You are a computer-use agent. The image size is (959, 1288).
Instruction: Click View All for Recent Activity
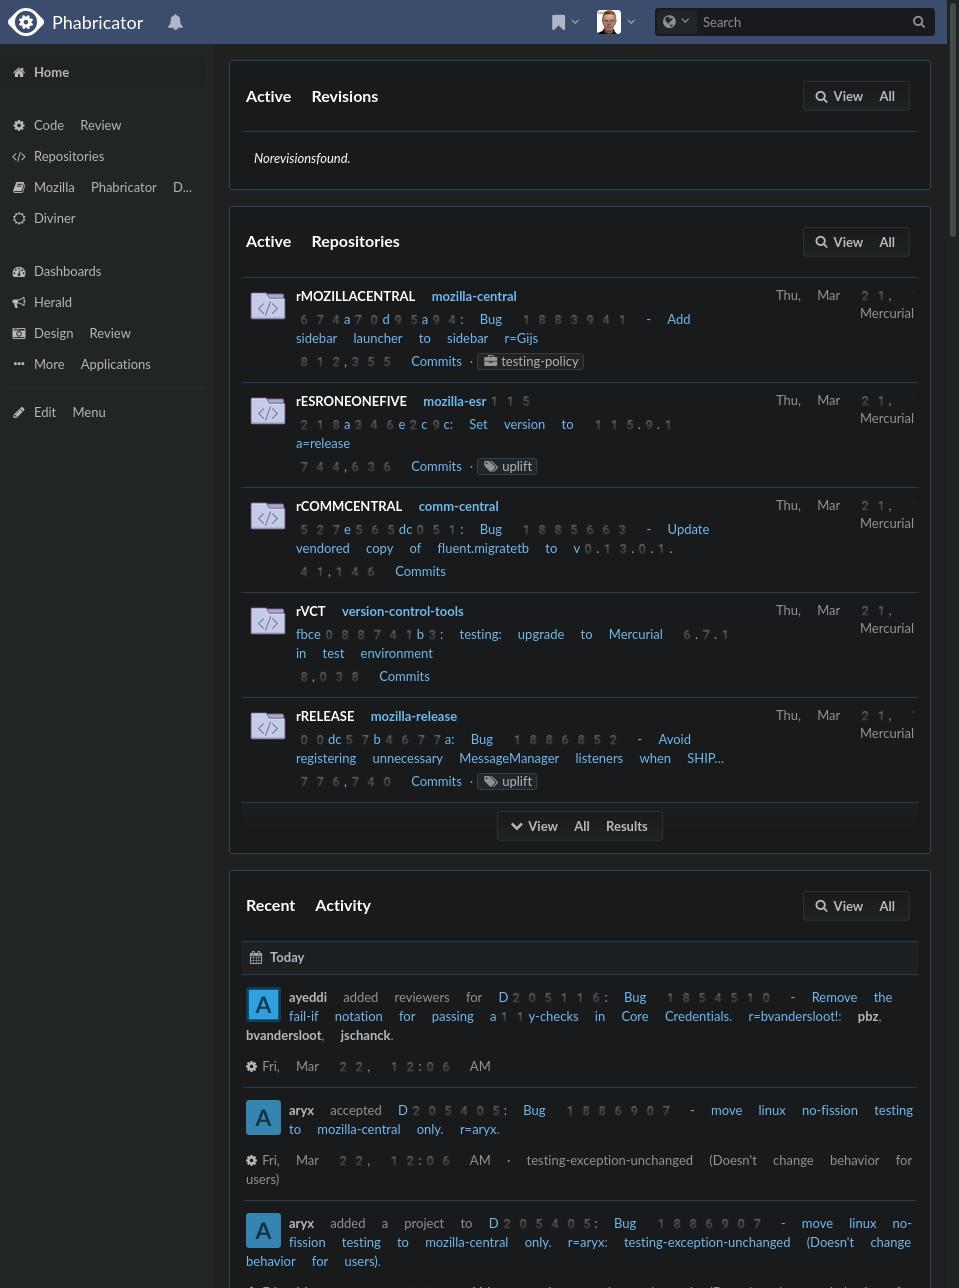click(x=856, y=906)
